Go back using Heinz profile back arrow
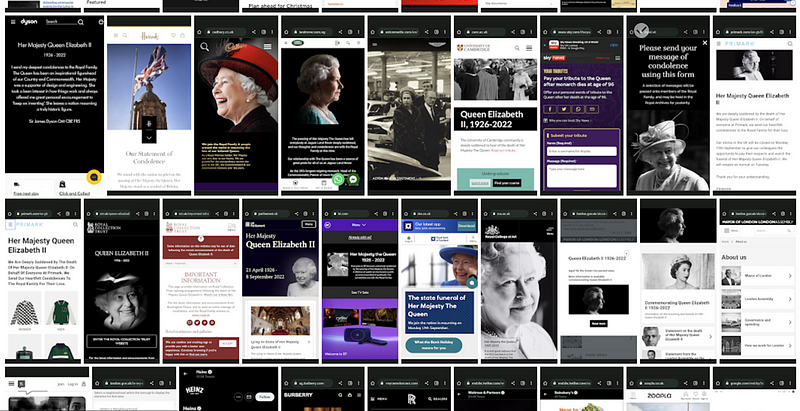Image resolution: width=800 pixels, height=411 pixels. [186, 374]
